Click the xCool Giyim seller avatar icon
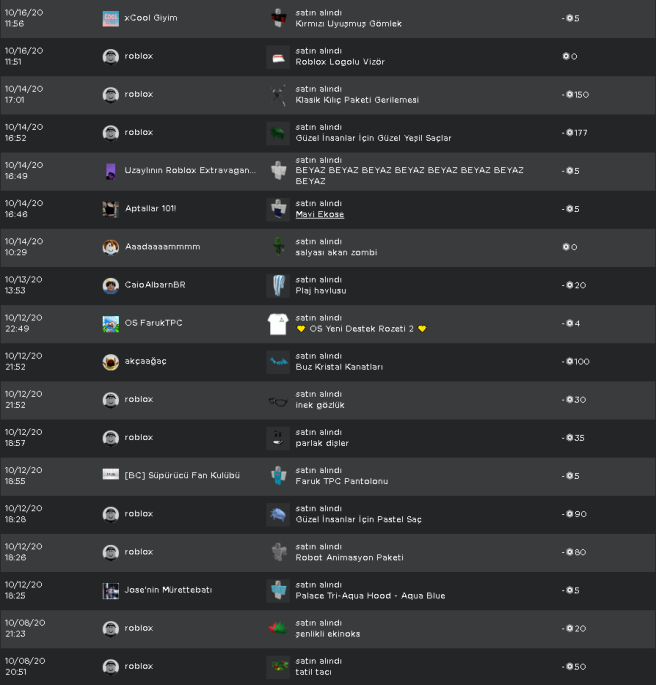This screenshot has height=685, width=656. [110, 18]
